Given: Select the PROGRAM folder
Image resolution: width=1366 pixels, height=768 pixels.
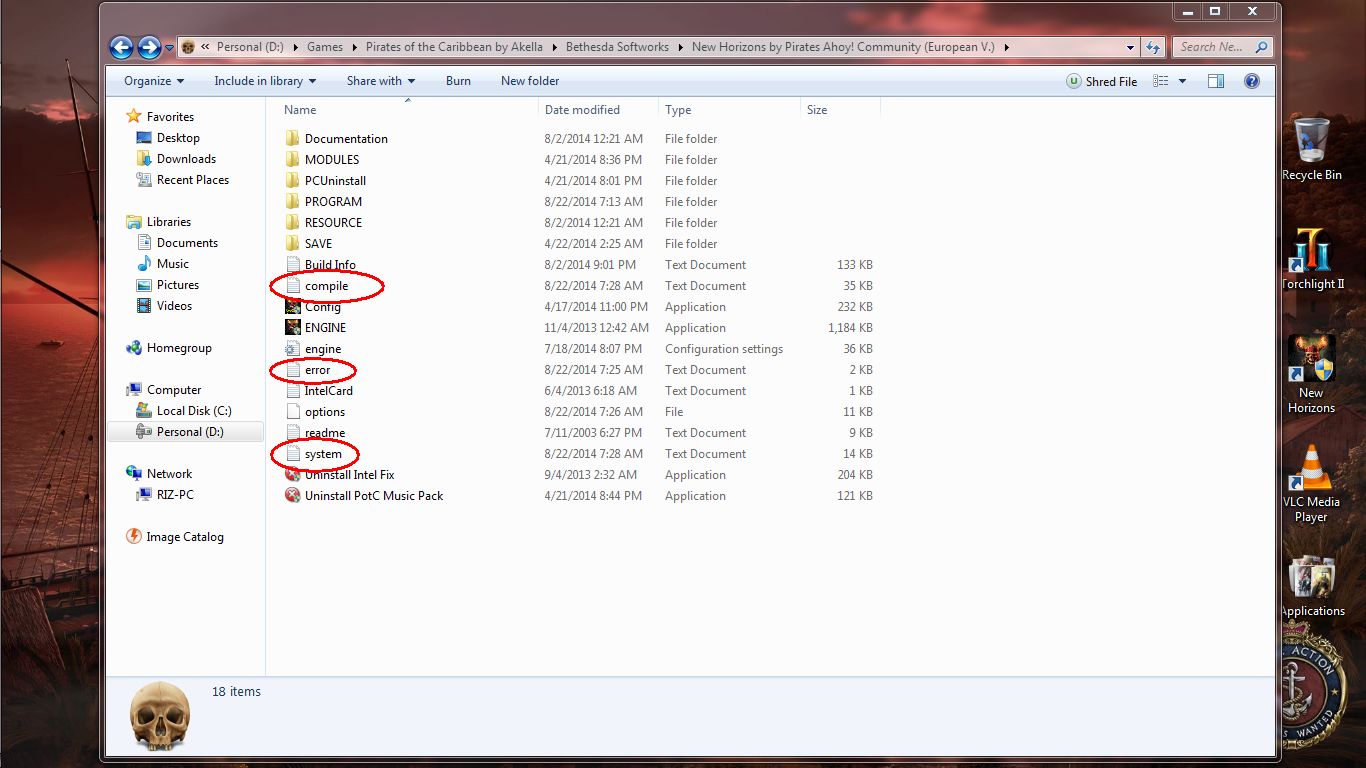Looking at the screenshot, I should pos(333,201).
